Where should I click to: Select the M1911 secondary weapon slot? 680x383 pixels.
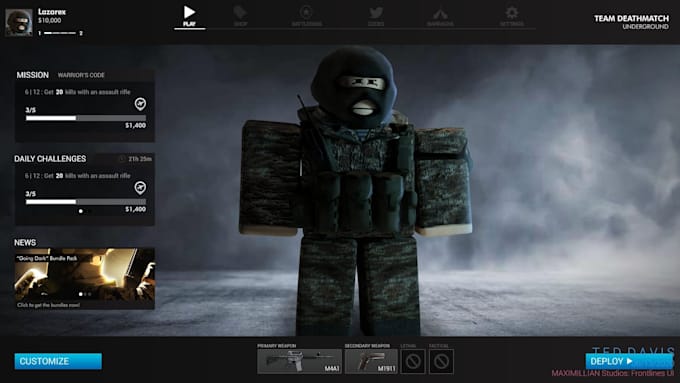pos(371,361)
